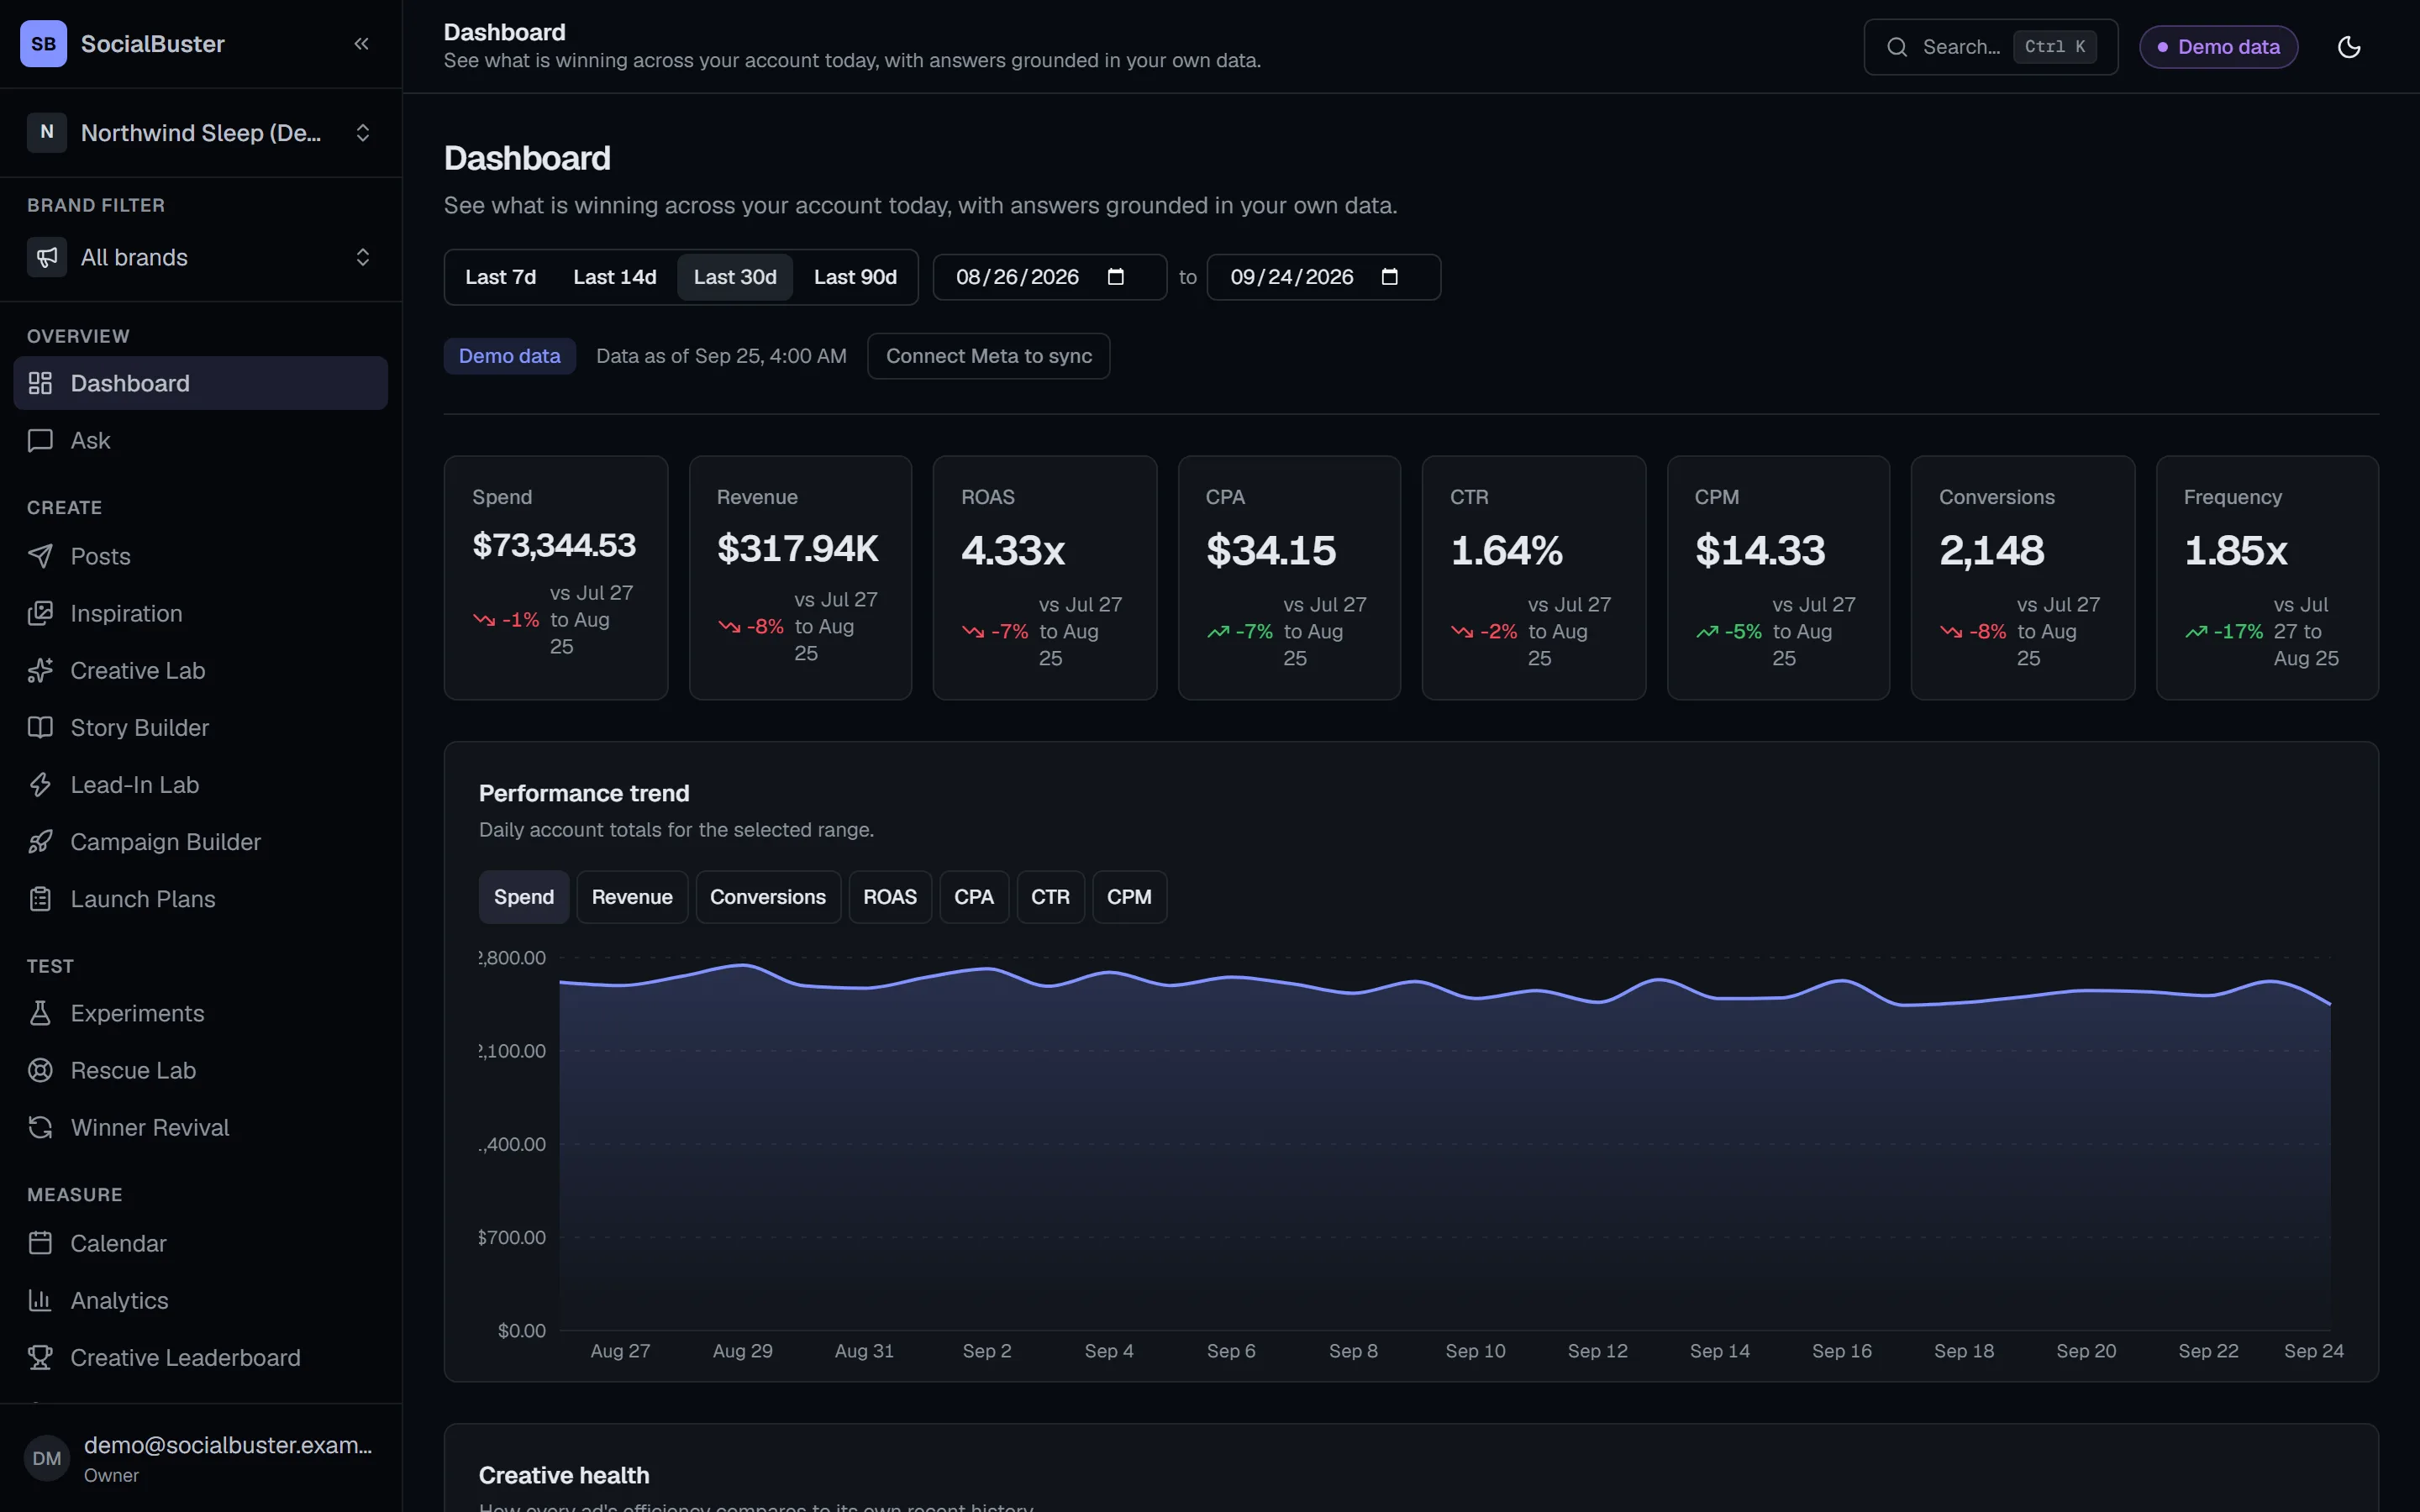
Task: Click the CTR 1.64% value
Action: [x=1506, y=551]
